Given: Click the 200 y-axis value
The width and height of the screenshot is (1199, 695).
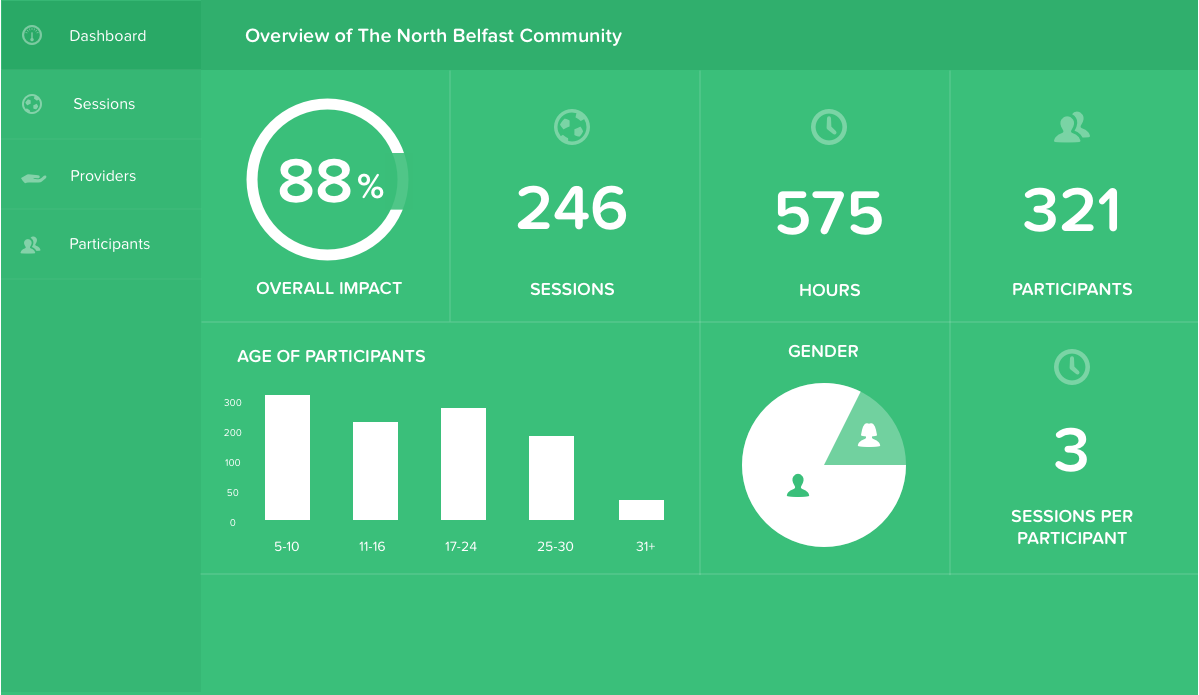Looking at the screenshot, I should click(x=232, y=433).
